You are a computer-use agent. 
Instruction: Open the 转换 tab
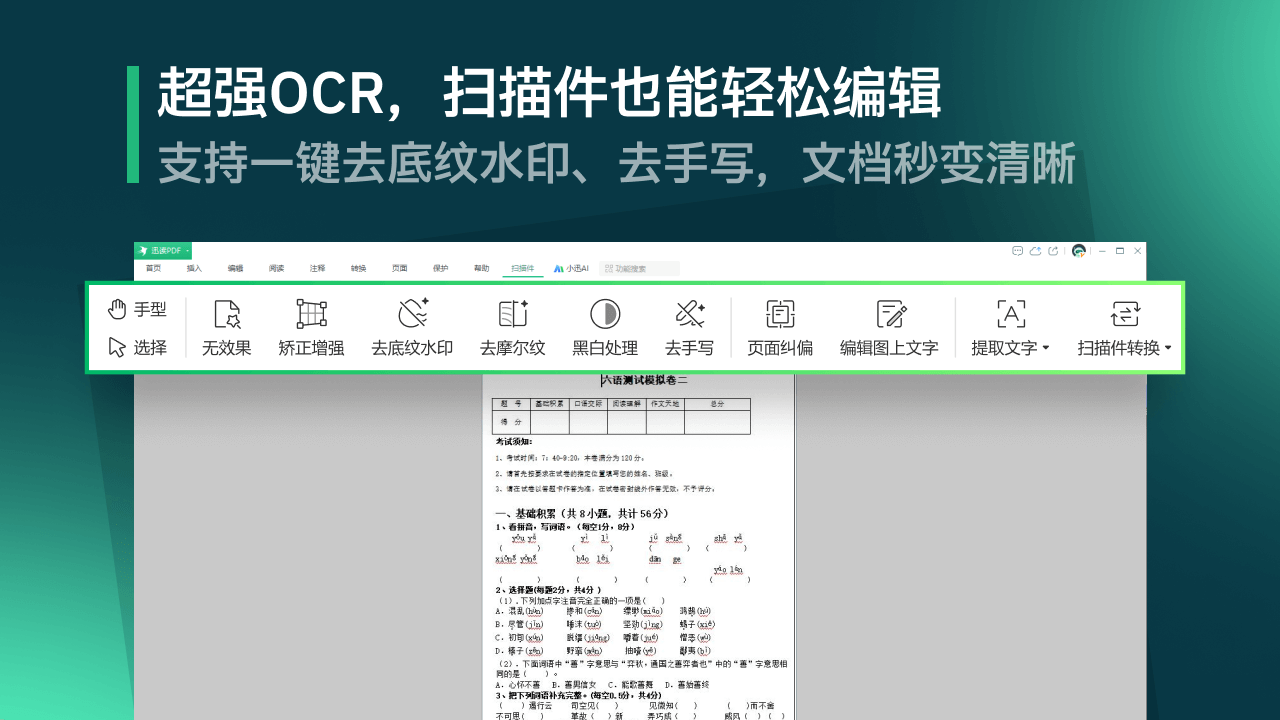358,268
